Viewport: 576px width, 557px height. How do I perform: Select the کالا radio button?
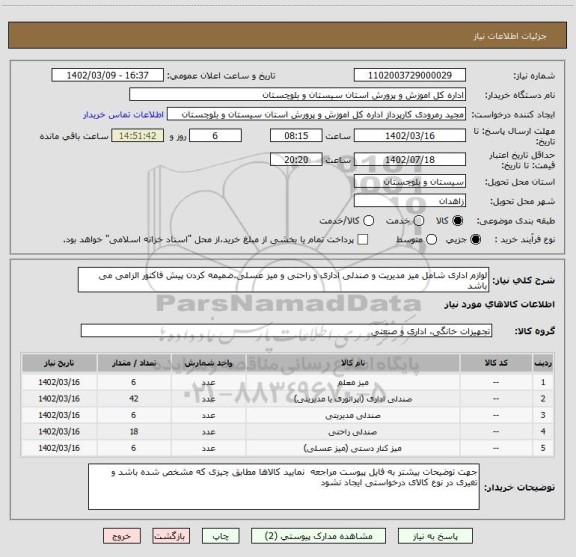click(x=458, y=221)
